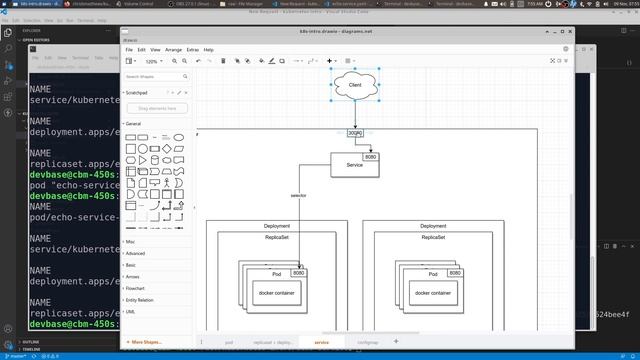
Task: Bring selected shape to front
Action: pos(237,61)
